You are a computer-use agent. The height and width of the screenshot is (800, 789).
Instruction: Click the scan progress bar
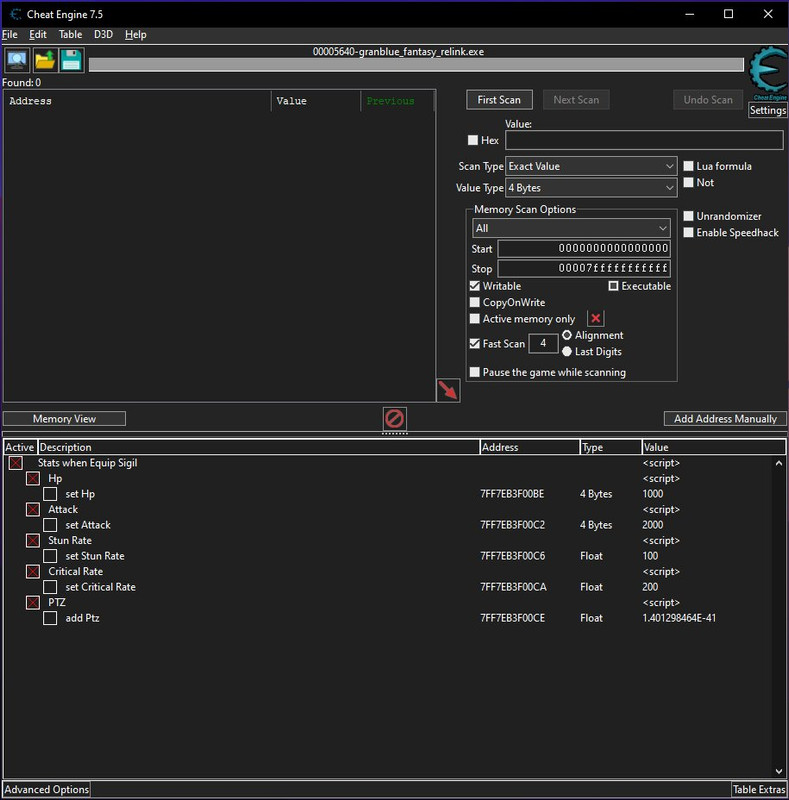(x=416, y=65)
